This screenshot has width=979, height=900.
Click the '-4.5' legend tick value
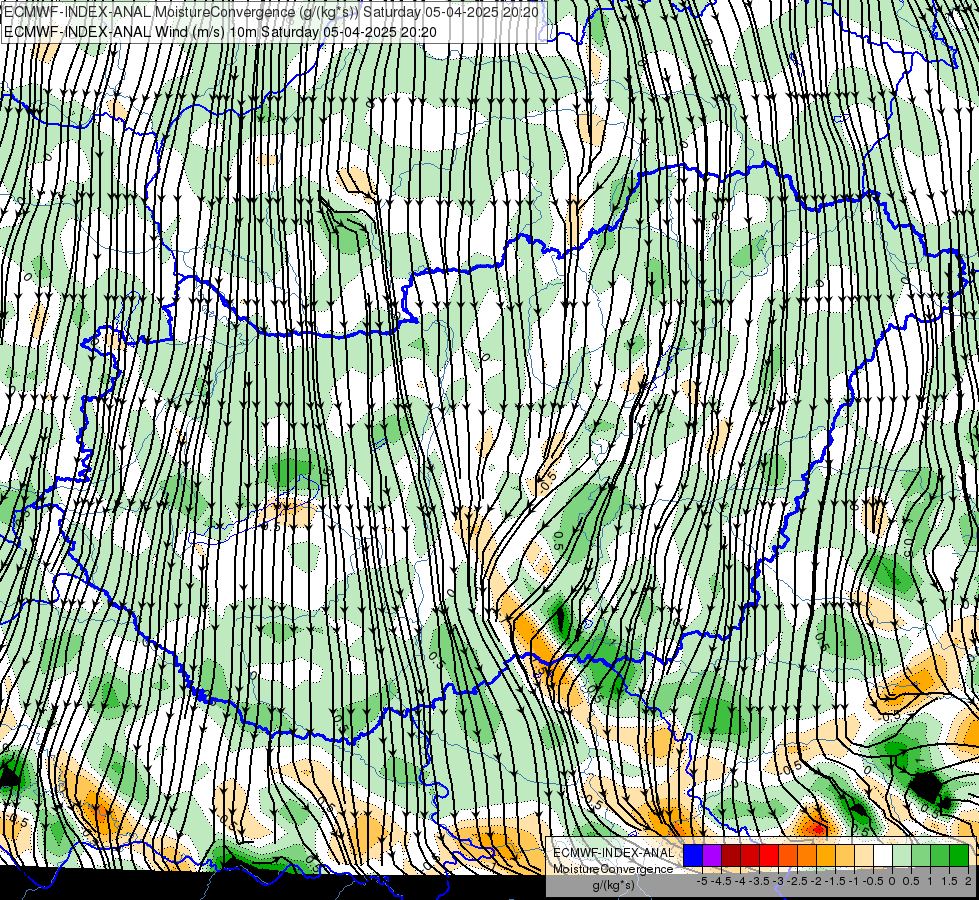721,881
